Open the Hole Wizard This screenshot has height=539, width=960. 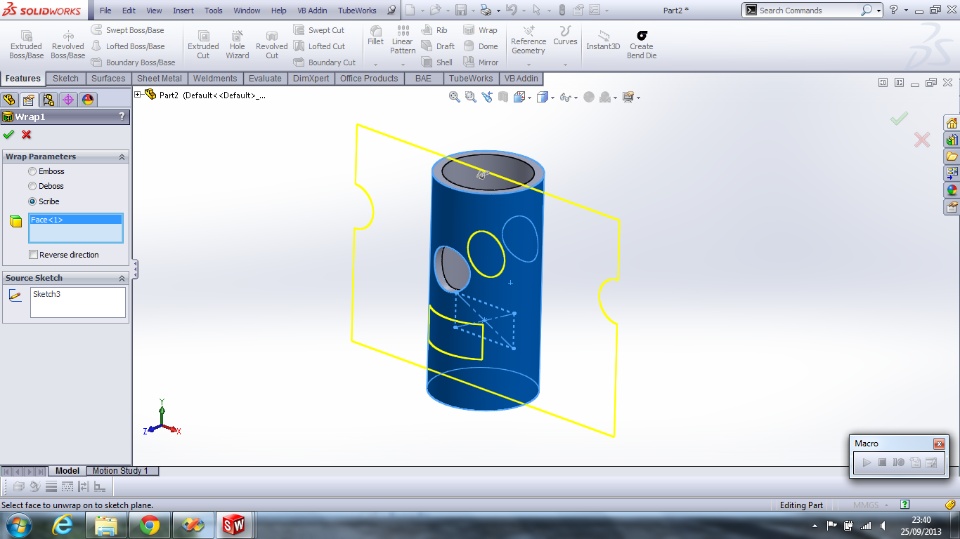[x=237, y=44]
